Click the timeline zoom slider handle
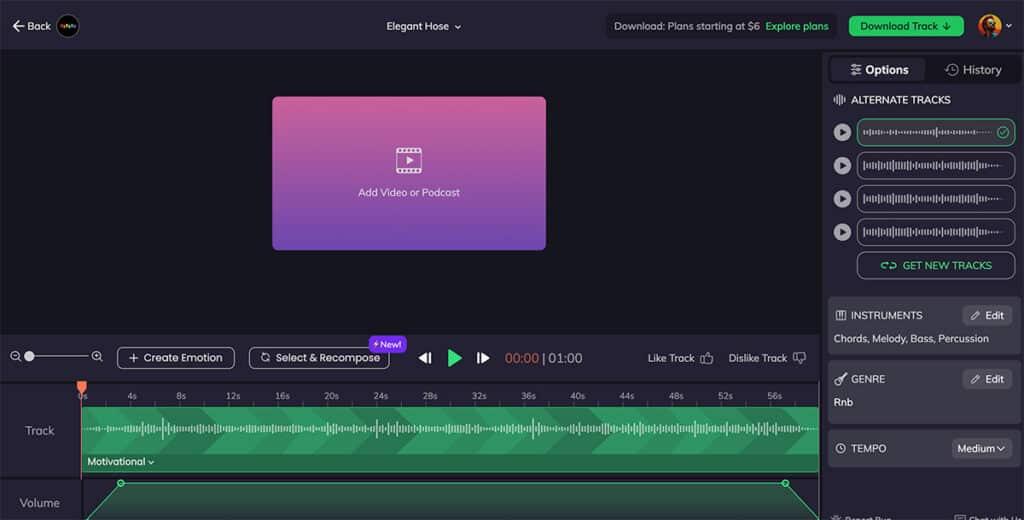This screenshot has height=520, width=1024. pos(29,357)
